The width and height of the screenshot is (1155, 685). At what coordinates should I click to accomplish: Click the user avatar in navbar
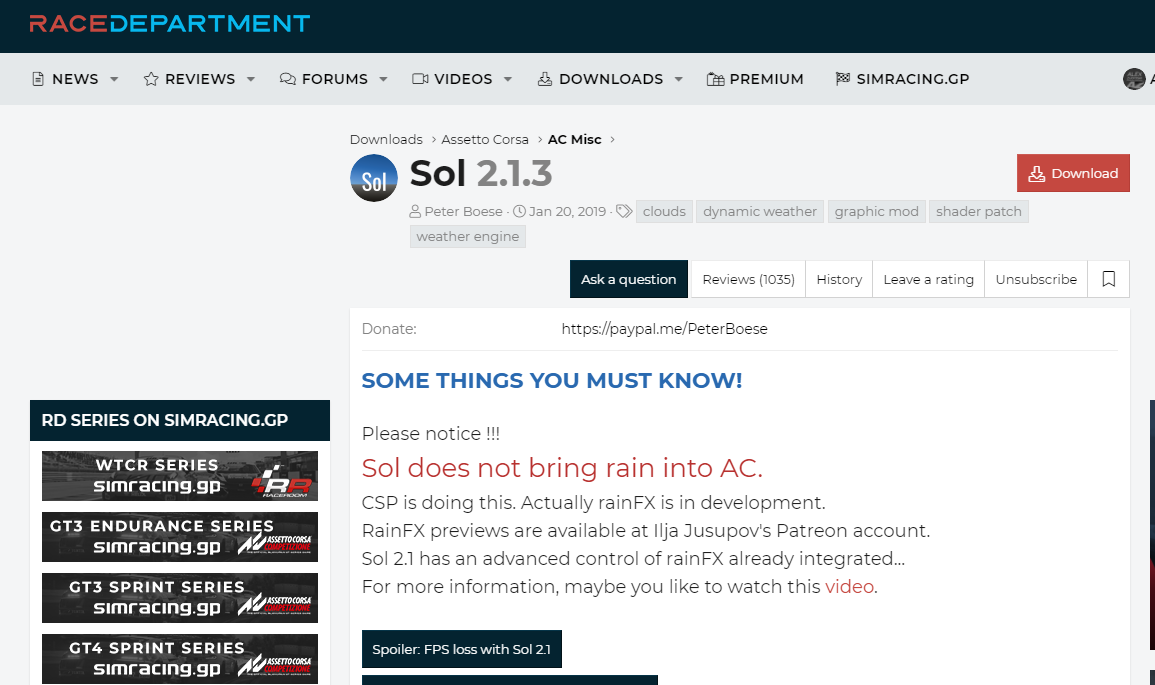pos(1134,79)
